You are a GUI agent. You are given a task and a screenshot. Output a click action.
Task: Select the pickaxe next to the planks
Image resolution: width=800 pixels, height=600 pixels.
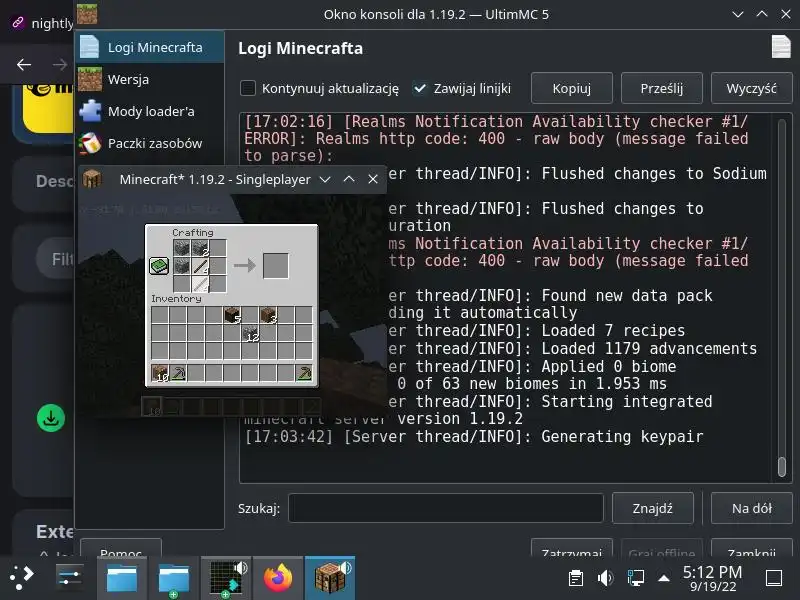point(178,373)
